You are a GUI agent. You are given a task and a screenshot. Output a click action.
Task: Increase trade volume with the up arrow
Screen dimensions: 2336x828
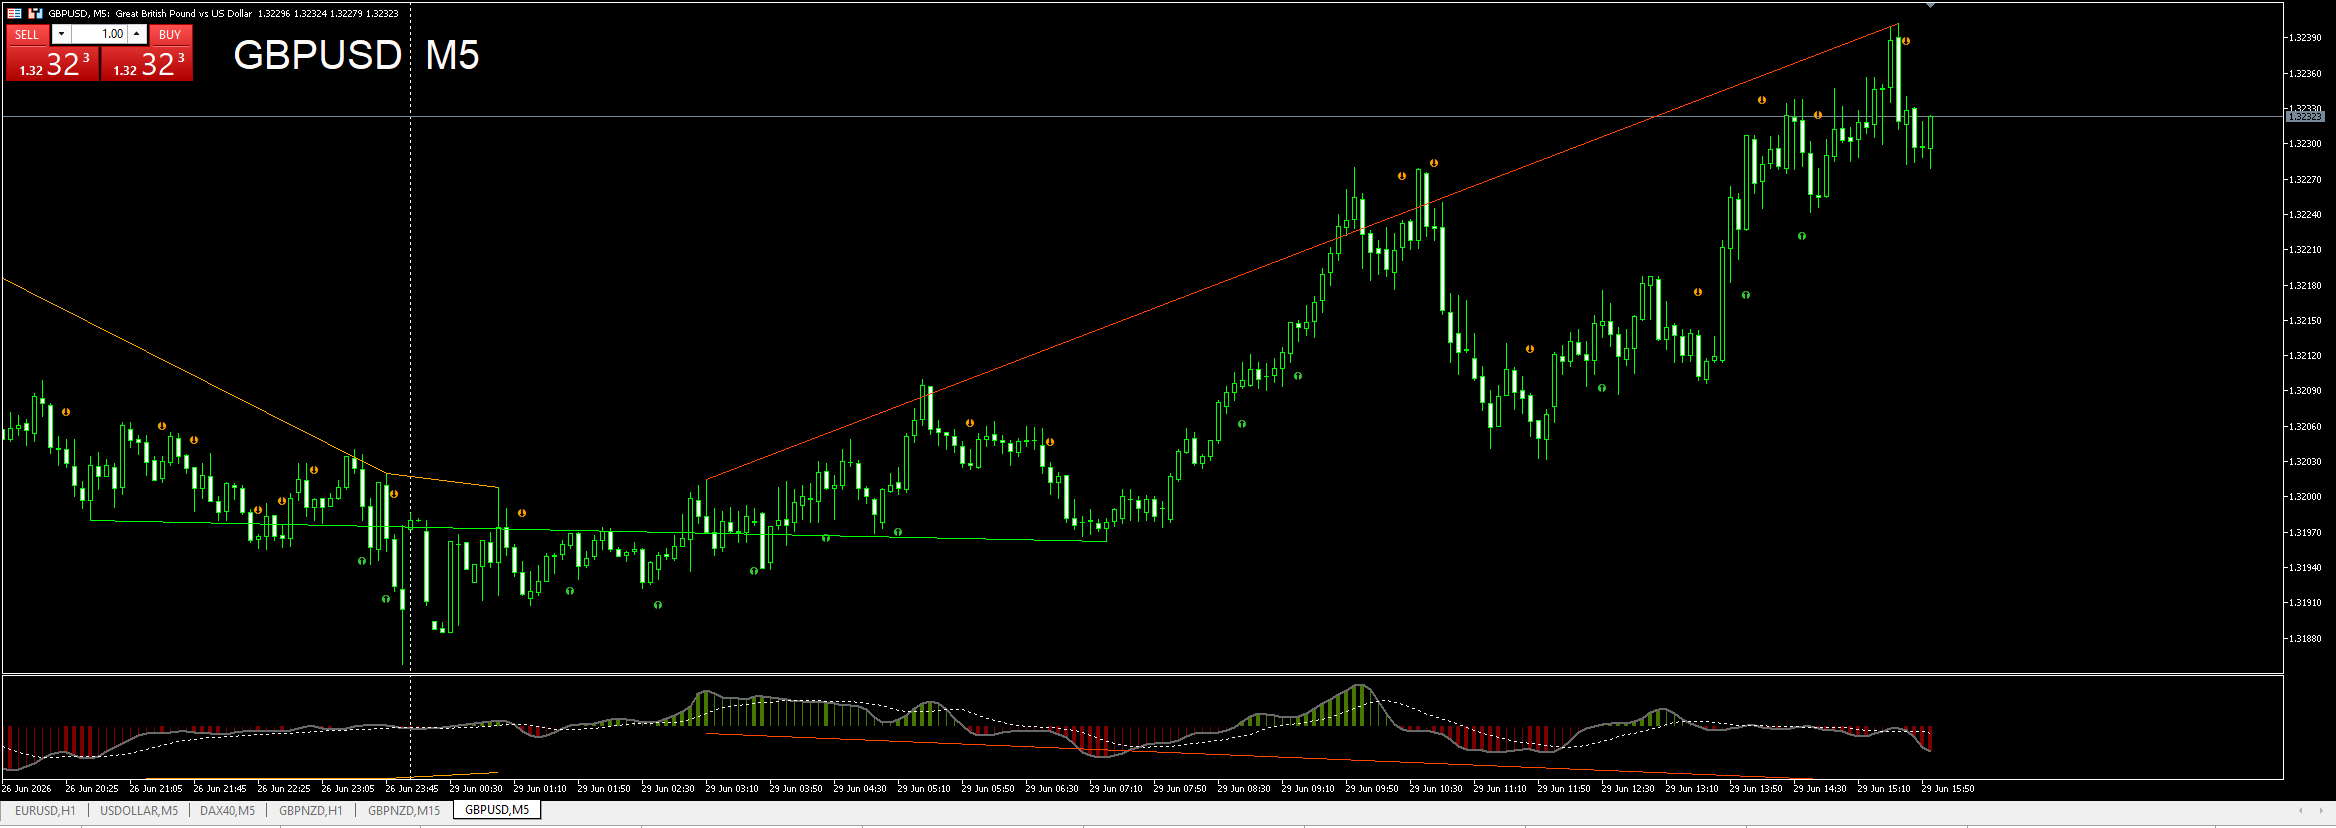coord(137,34)
